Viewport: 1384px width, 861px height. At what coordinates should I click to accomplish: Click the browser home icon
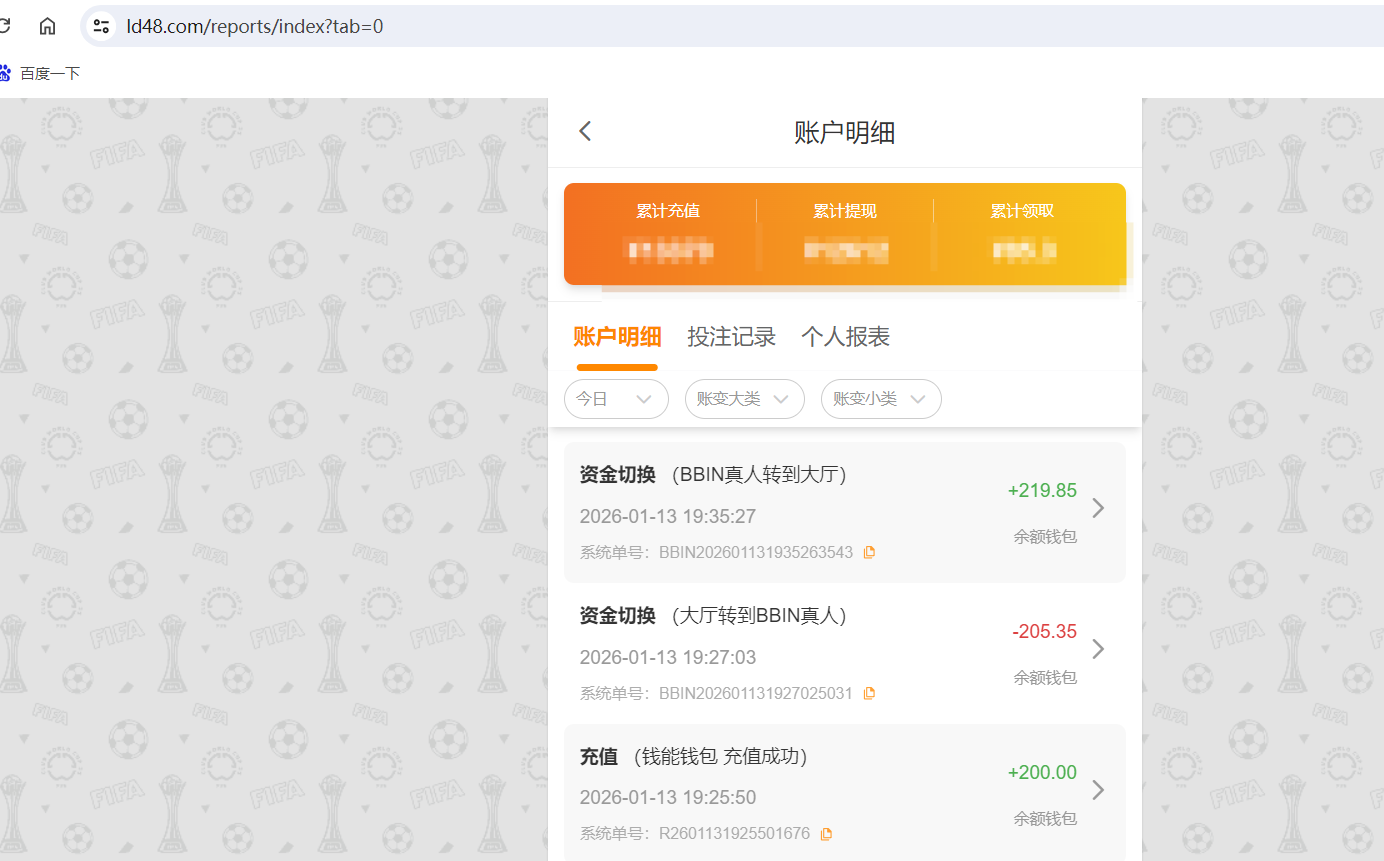[47, 25]
